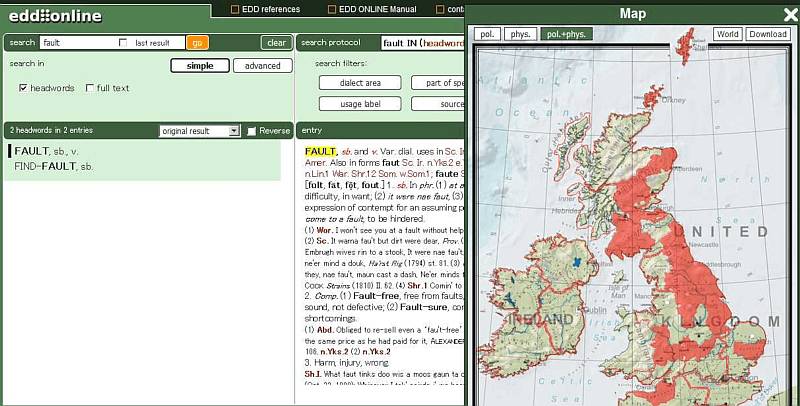
Task: Tick the last result checkbox
Action: click(x=123, y=43)
